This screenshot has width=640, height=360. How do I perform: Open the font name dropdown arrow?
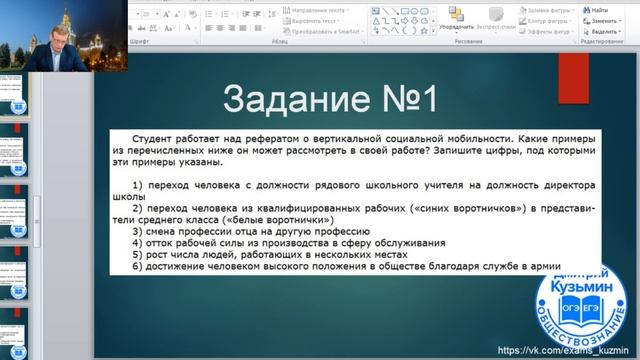[138, 14]
